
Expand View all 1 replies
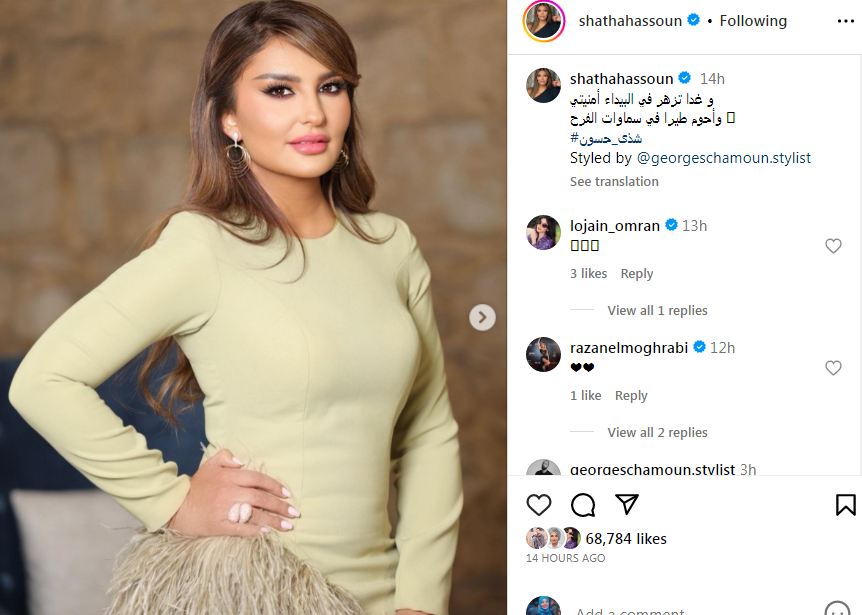pos(657,311)
